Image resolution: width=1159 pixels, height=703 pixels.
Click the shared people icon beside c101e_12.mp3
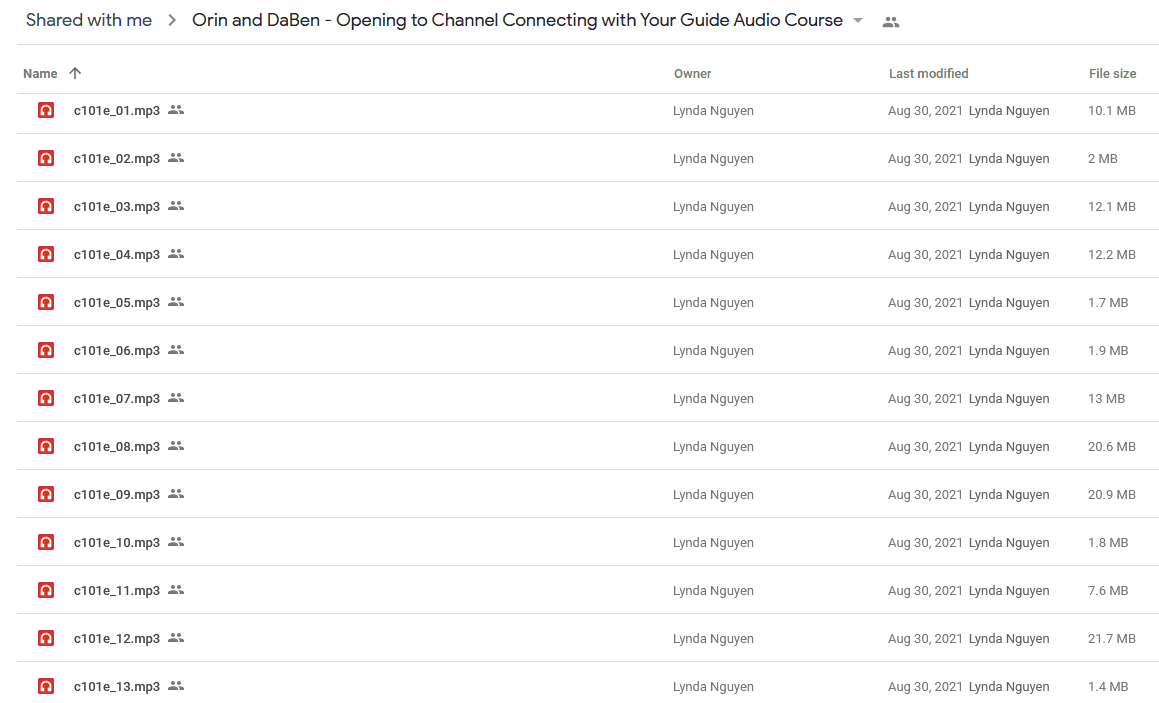tap(176, 638)
